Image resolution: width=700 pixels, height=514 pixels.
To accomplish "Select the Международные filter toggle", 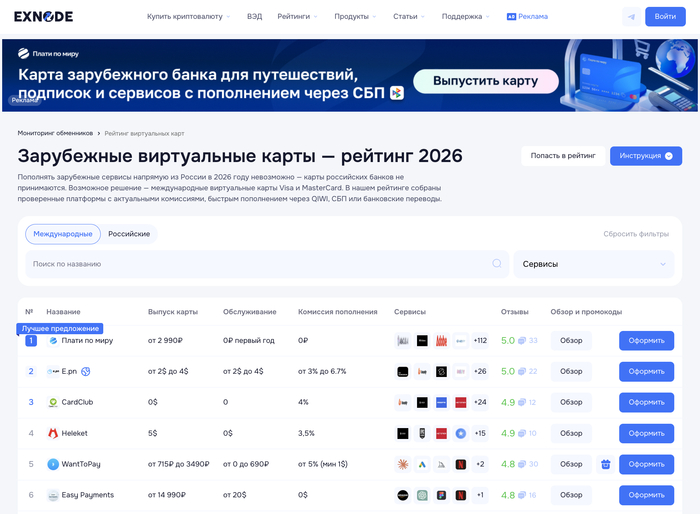I will 63,234.
